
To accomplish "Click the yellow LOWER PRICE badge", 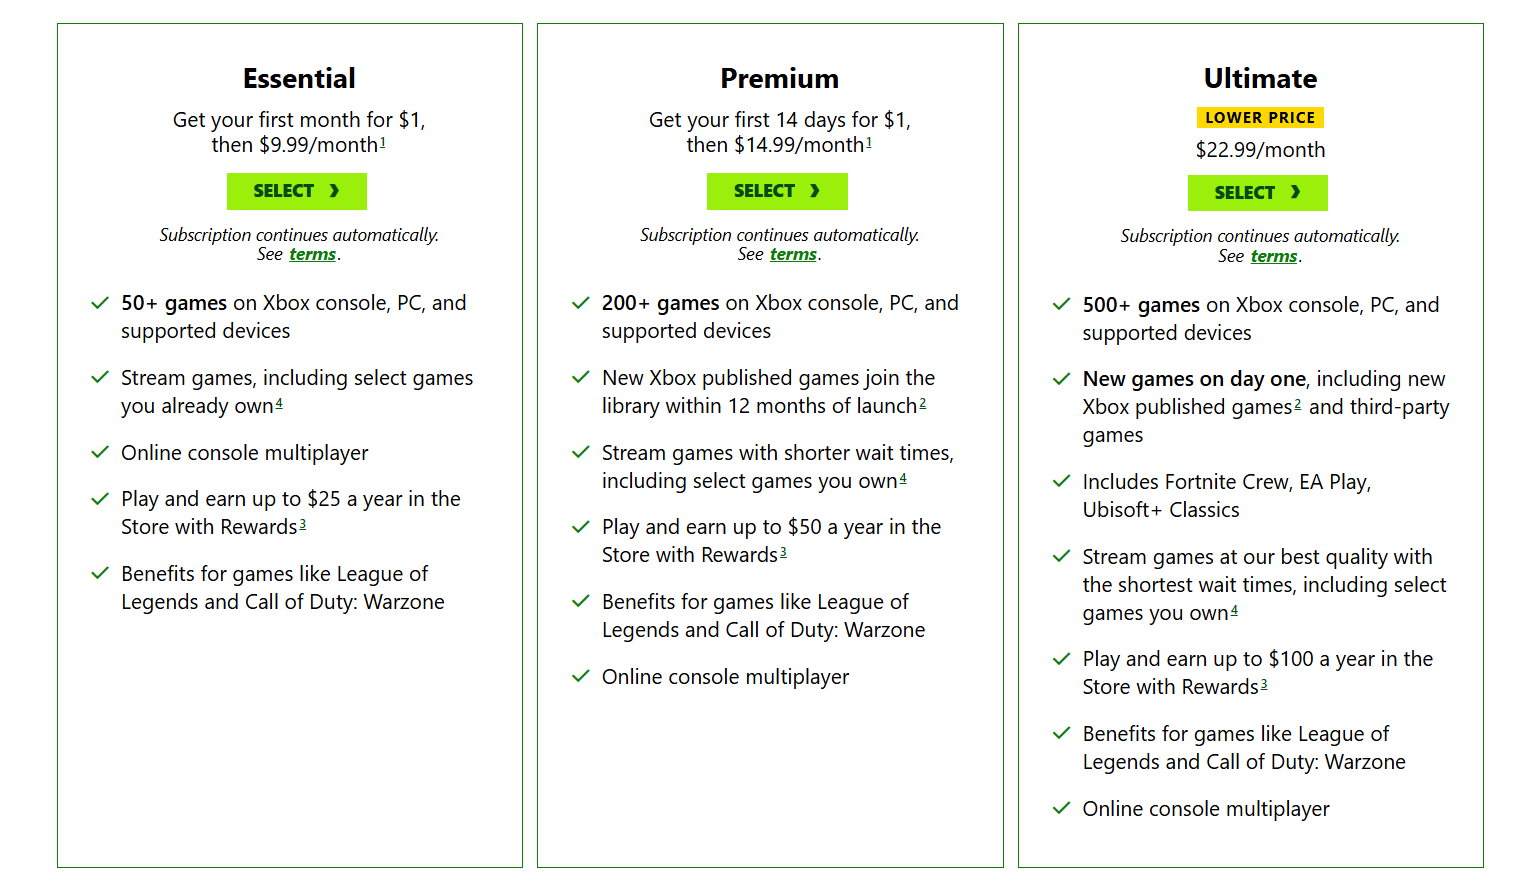I will coord(1260,118).
